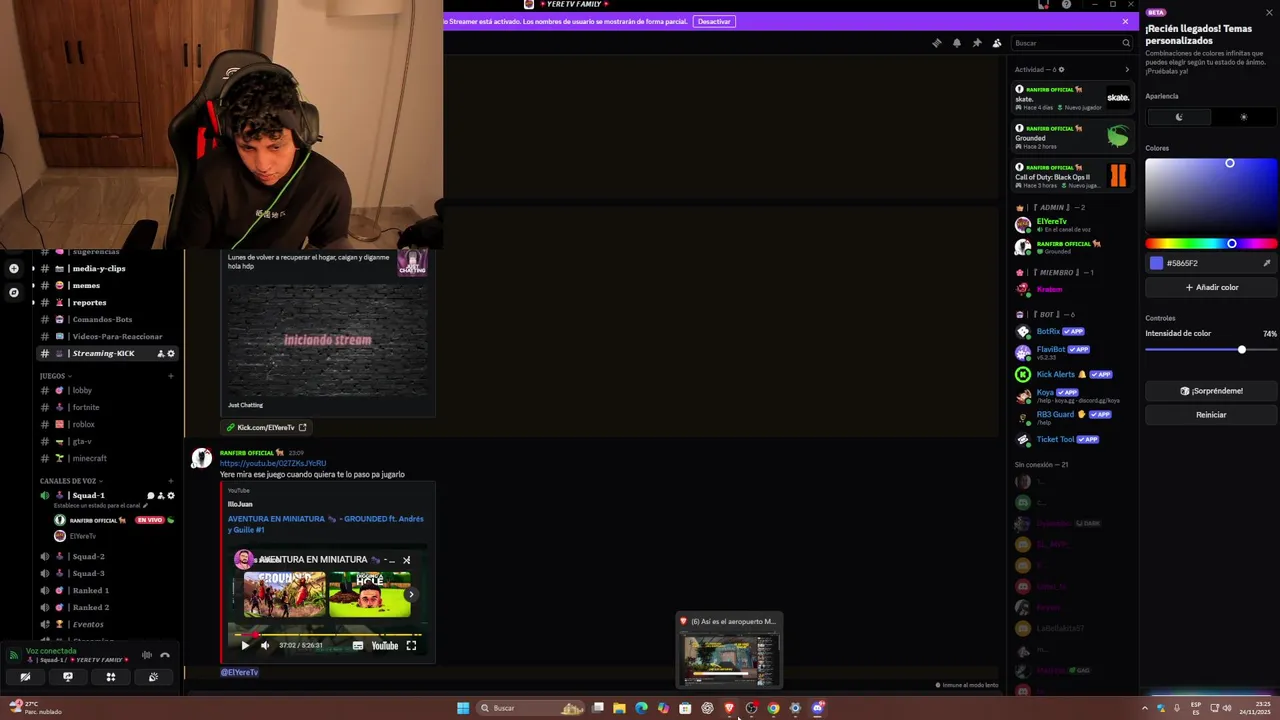
Task: Open Brave browser in taskbar
Action: pos(729,708)
